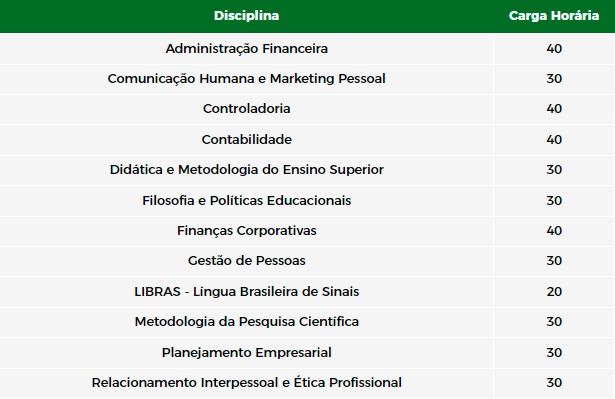The height and width of the screenshot is (399, 615).
Task: Select the Planejamento Empresarial row
Action: click(x=308, y=352)
